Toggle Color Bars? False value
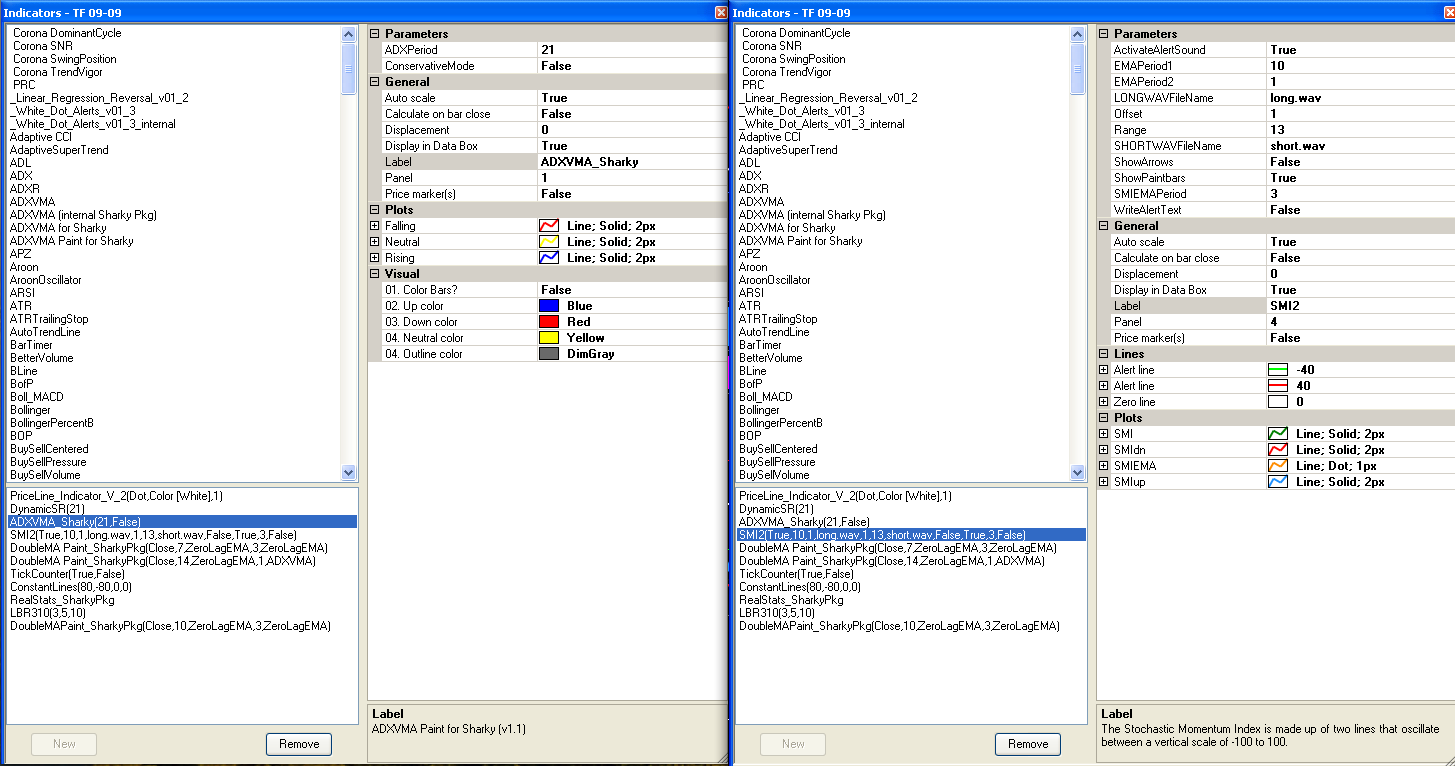The image size is (1455, 766). point(632,290)
